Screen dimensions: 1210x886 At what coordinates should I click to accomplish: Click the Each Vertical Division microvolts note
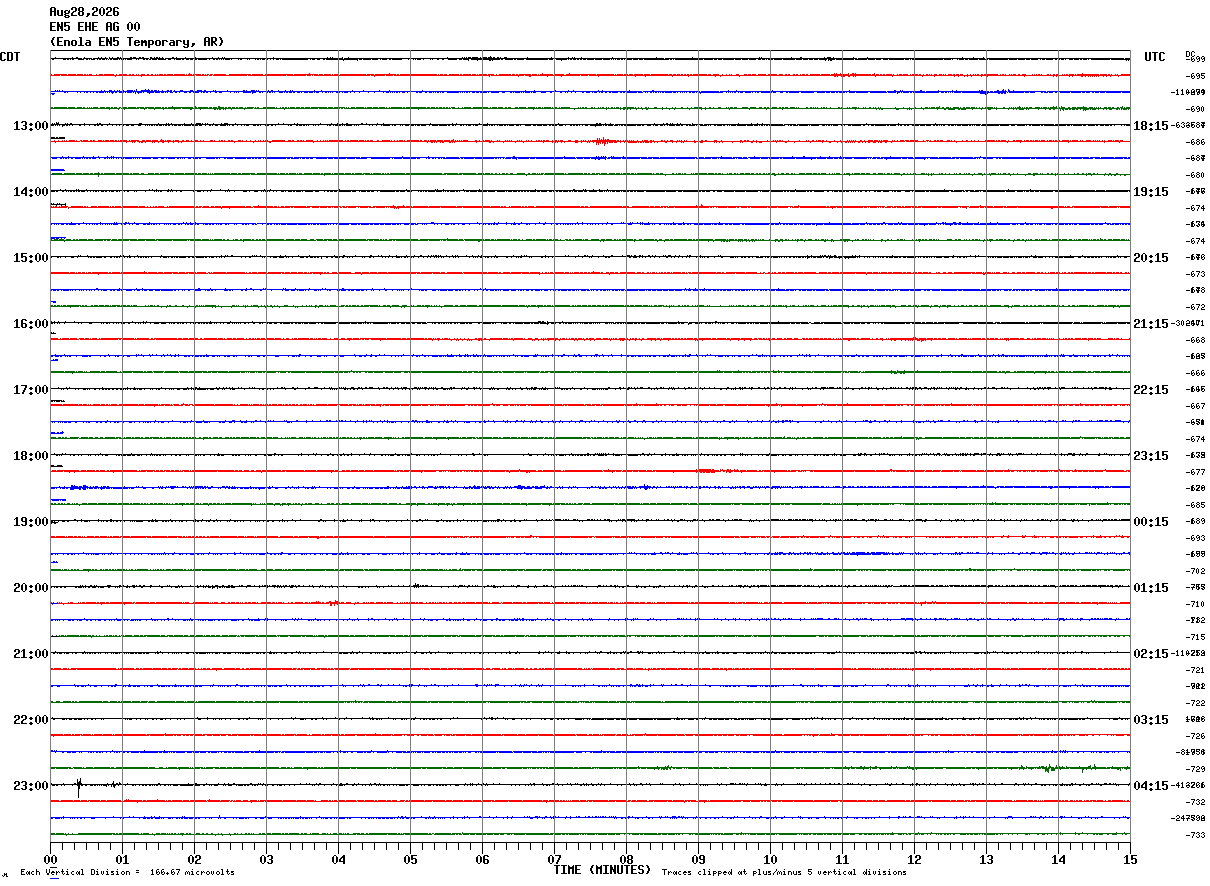tap(127, 872)
